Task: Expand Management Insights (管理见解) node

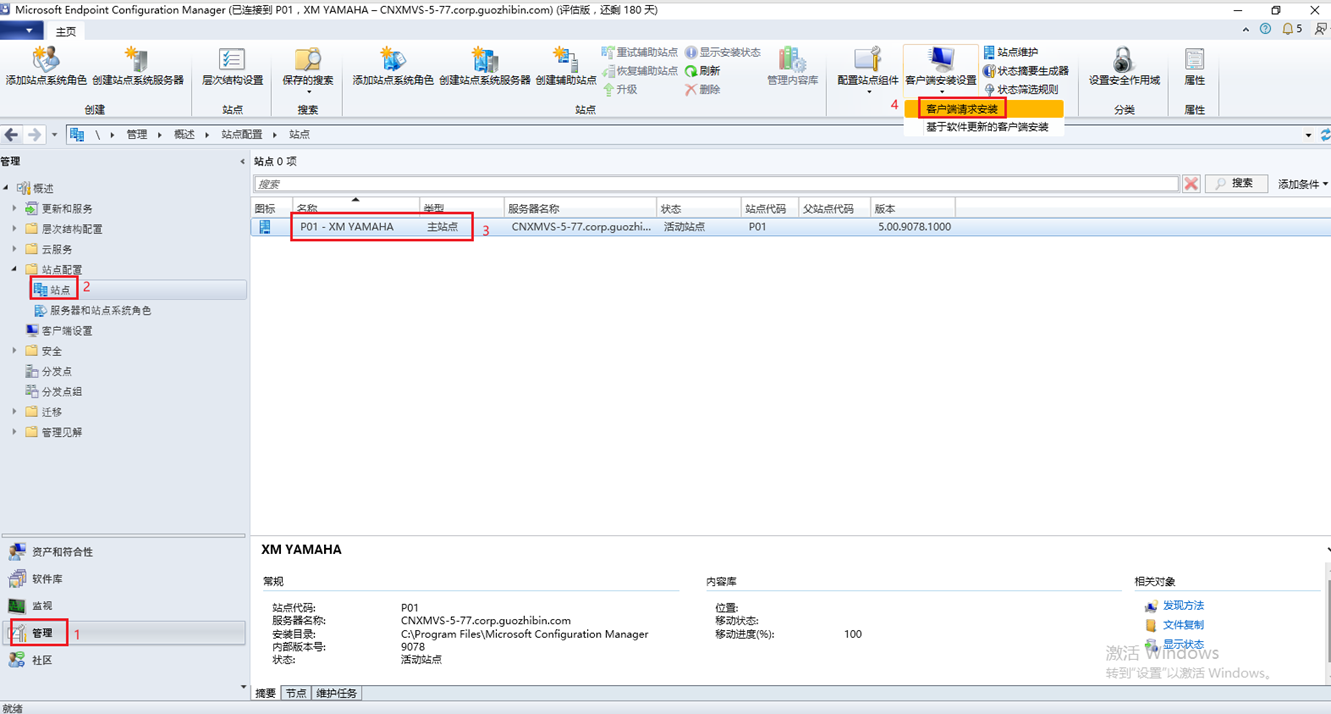Action: 15,432
